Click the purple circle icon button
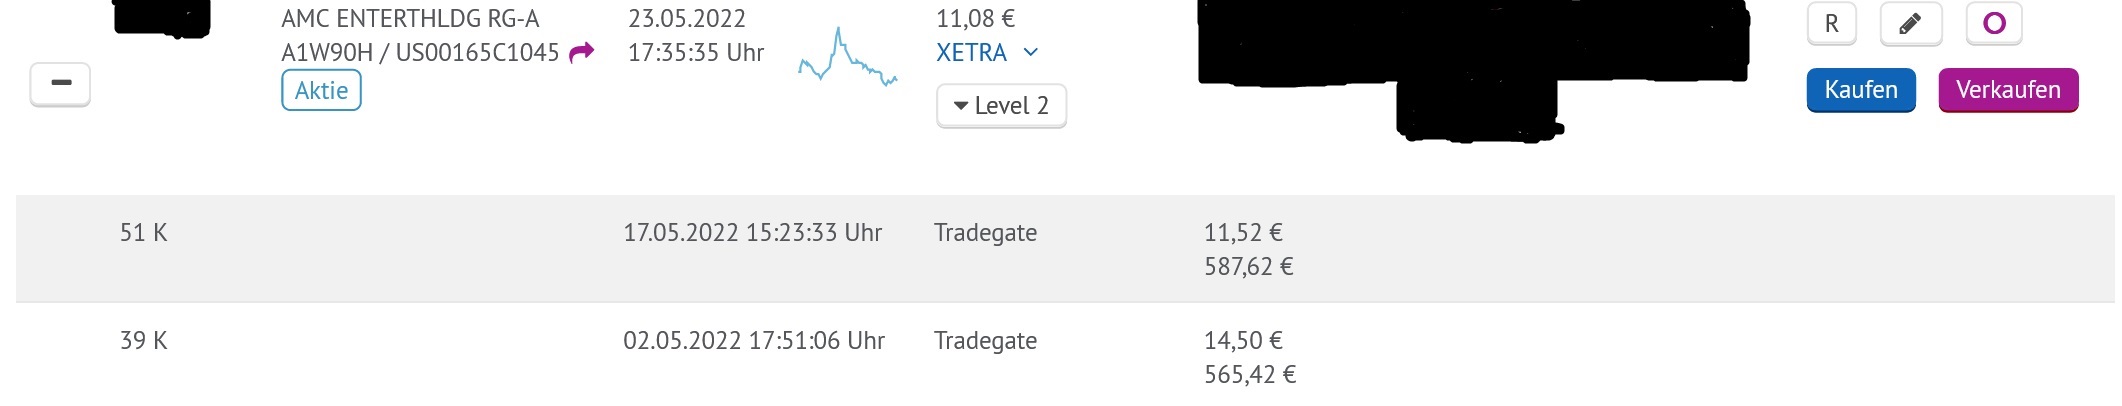 click(x=1994, y=24)
